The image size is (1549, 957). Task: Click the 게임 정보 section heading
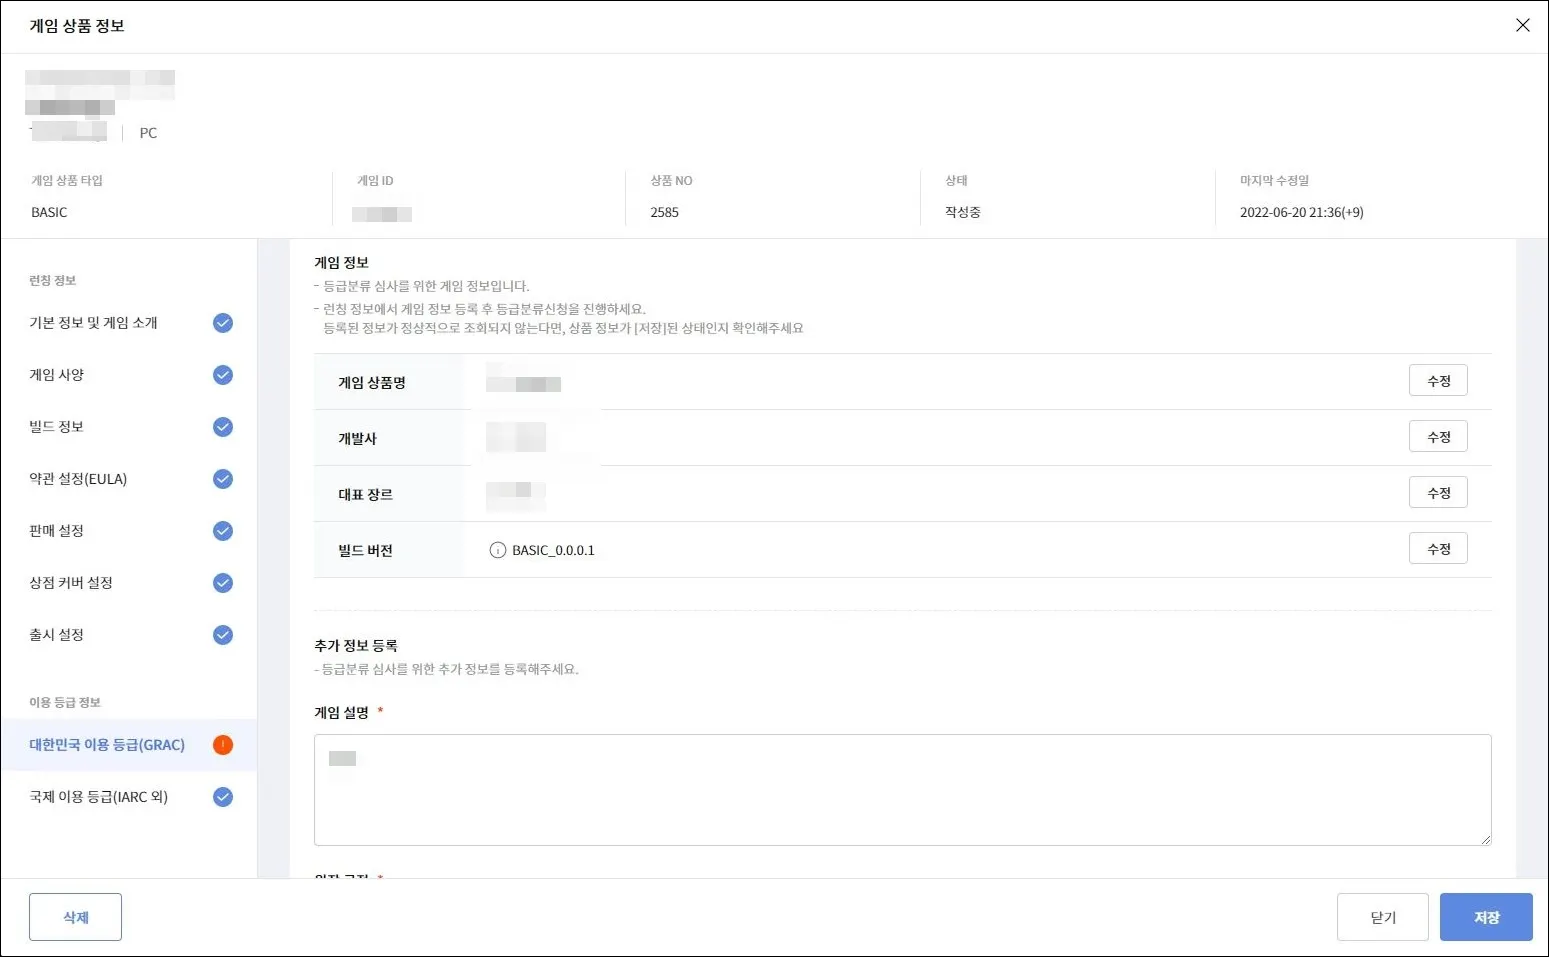[x=342, y=263]
